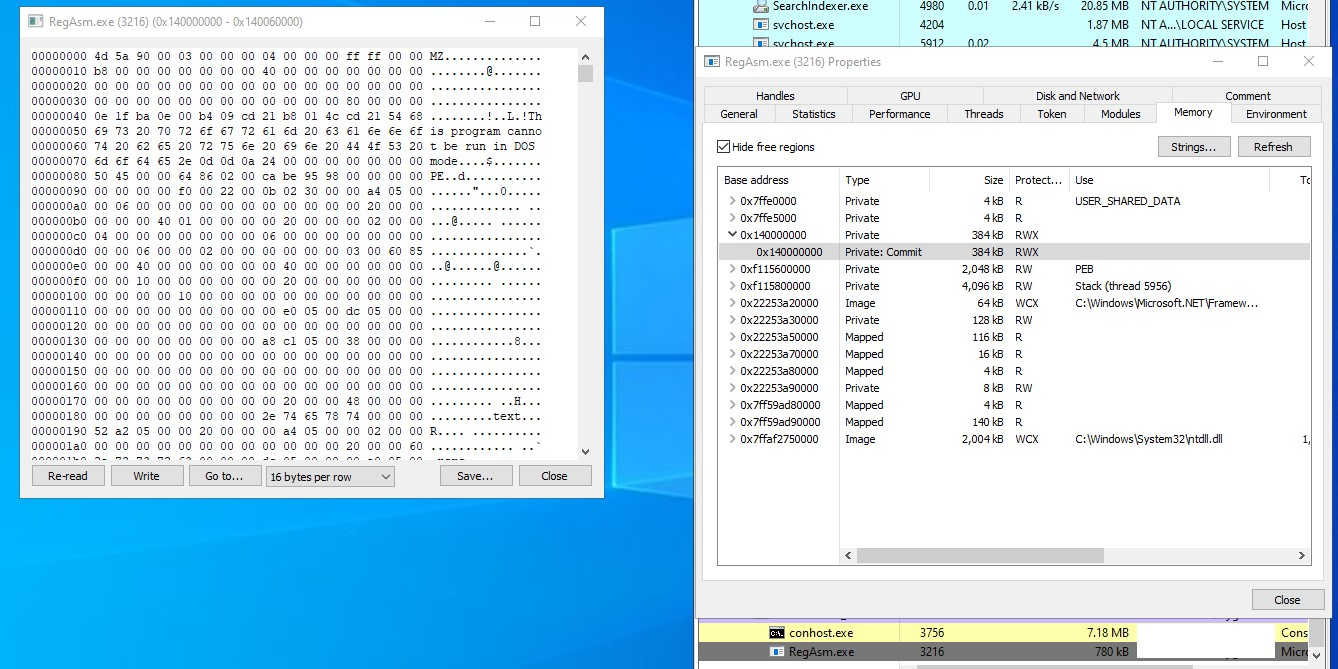Expand the 0x22253a20000 image region
Screen dimensions: 1338x669
[x=732, y=303]
